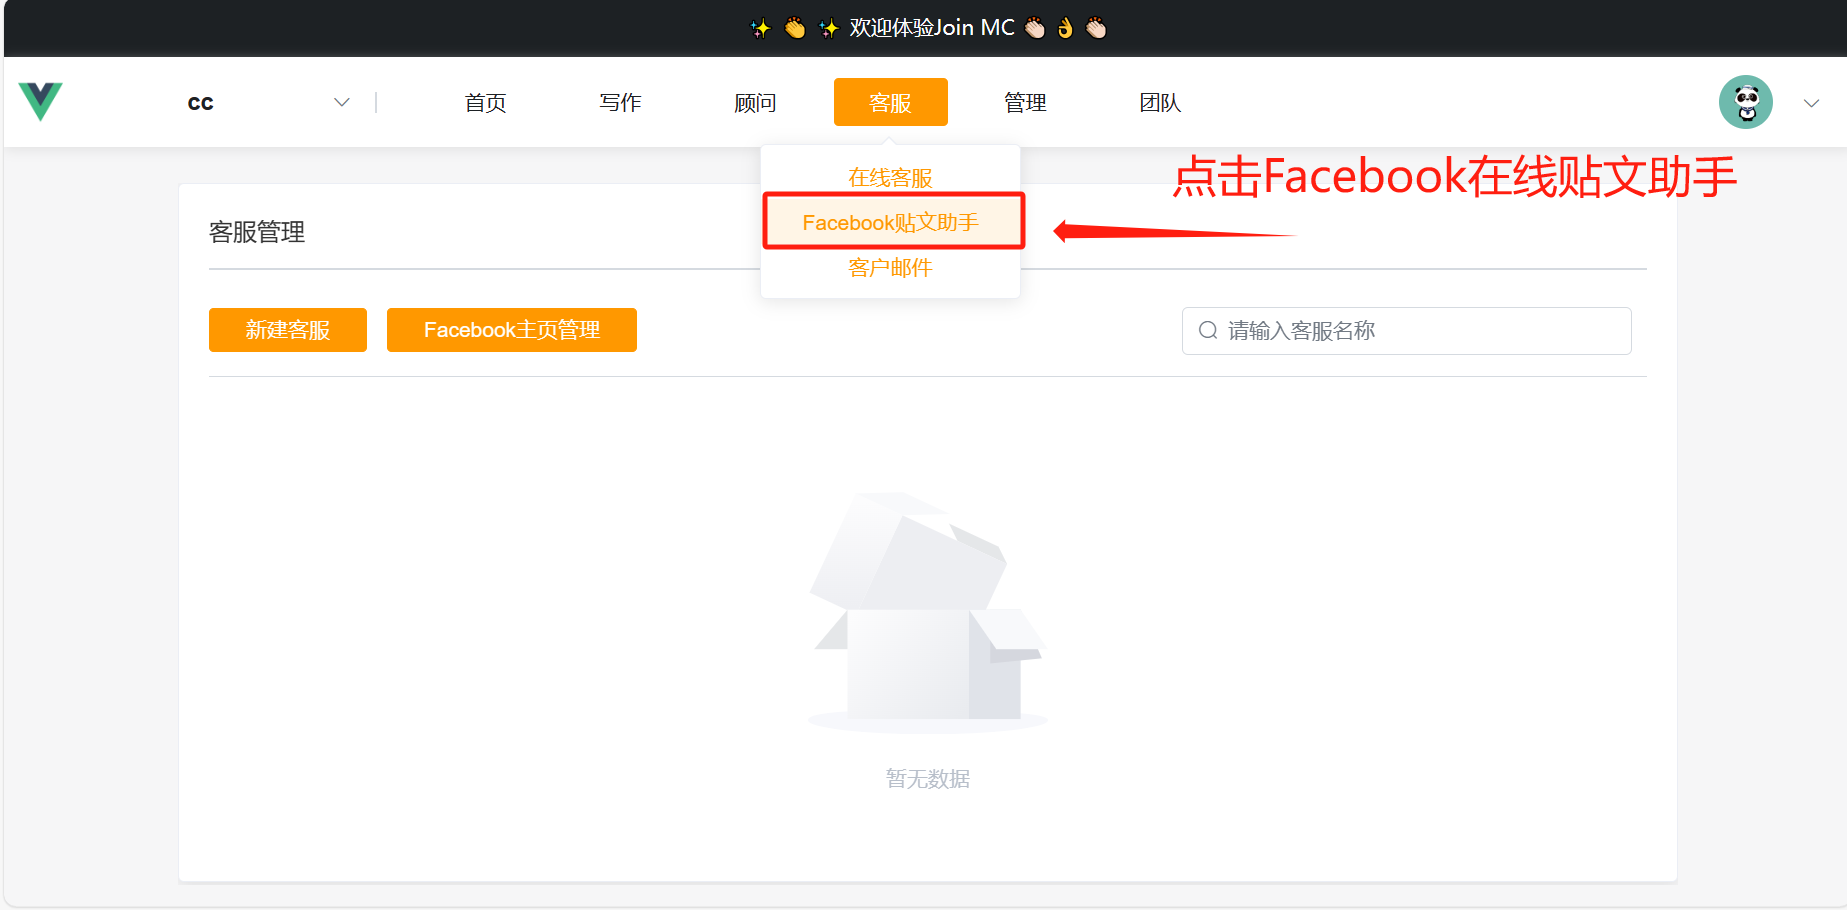1847x910 pixels.
Task: Go to the 首页 tab
Action: [485, 103]
